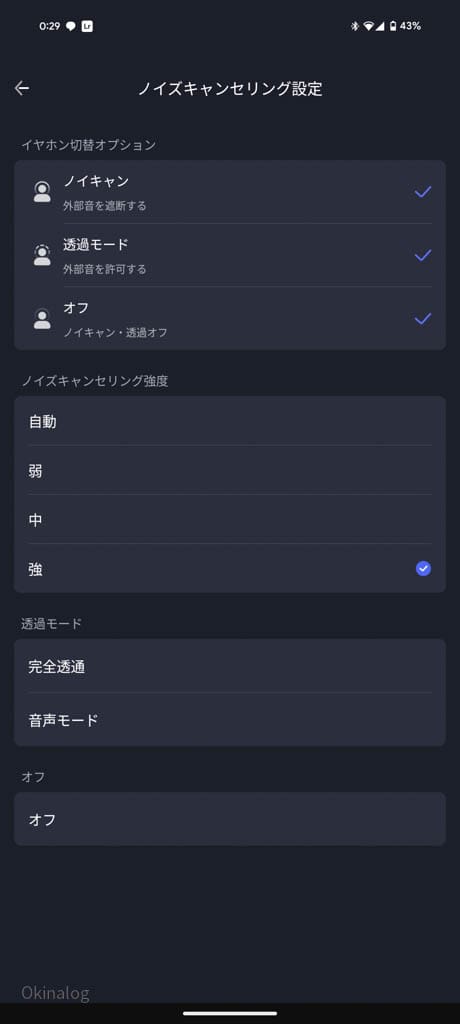Choose 音声モード transparency mode
Screen dimensions: 460x1024
coord(230,720)
